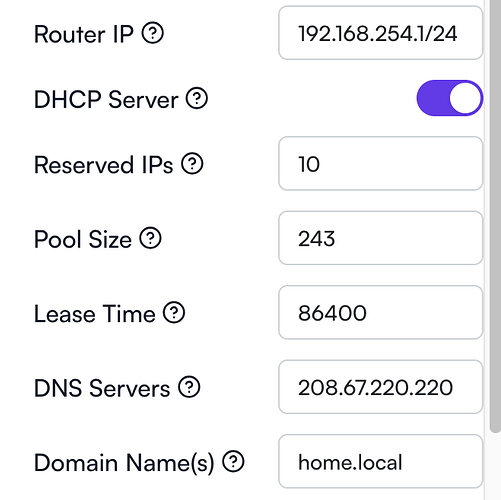This screenshot has height=500, width=501.
Task: Click the Domain Name(s) help icon
Action: (233, 462)
